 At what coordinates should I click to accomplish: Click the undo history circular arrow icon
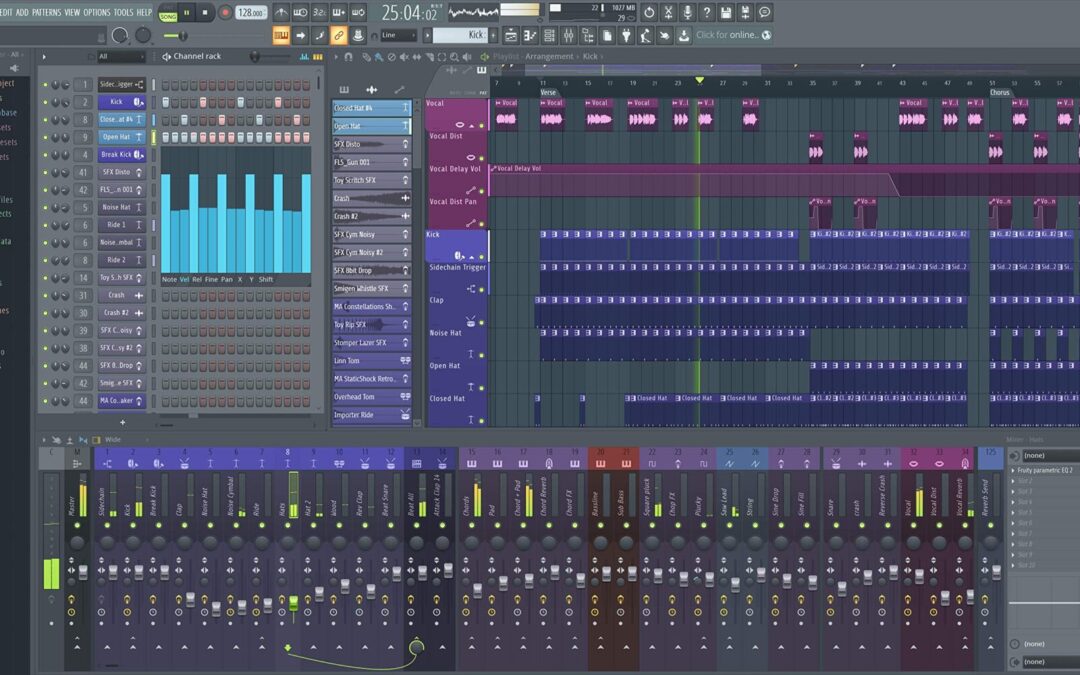click(649, 13)
